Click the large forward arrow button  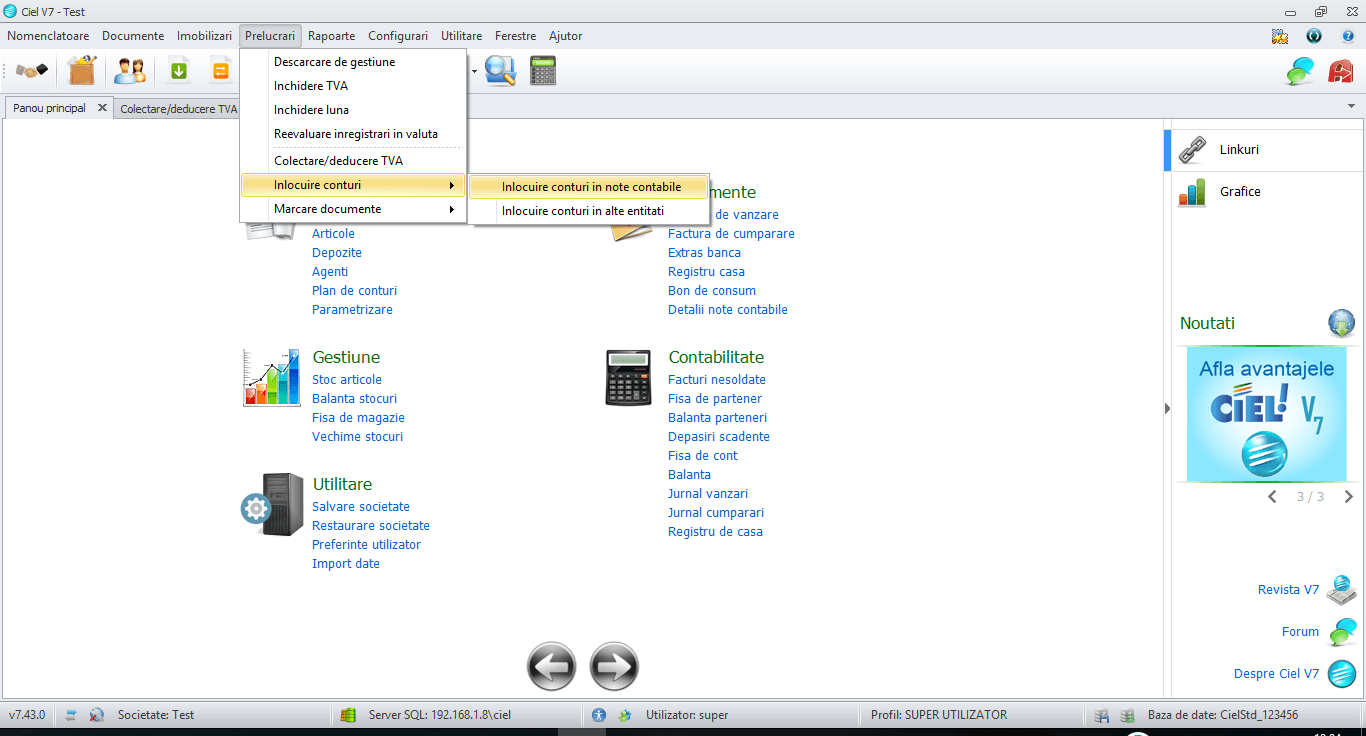click(614, 667)
